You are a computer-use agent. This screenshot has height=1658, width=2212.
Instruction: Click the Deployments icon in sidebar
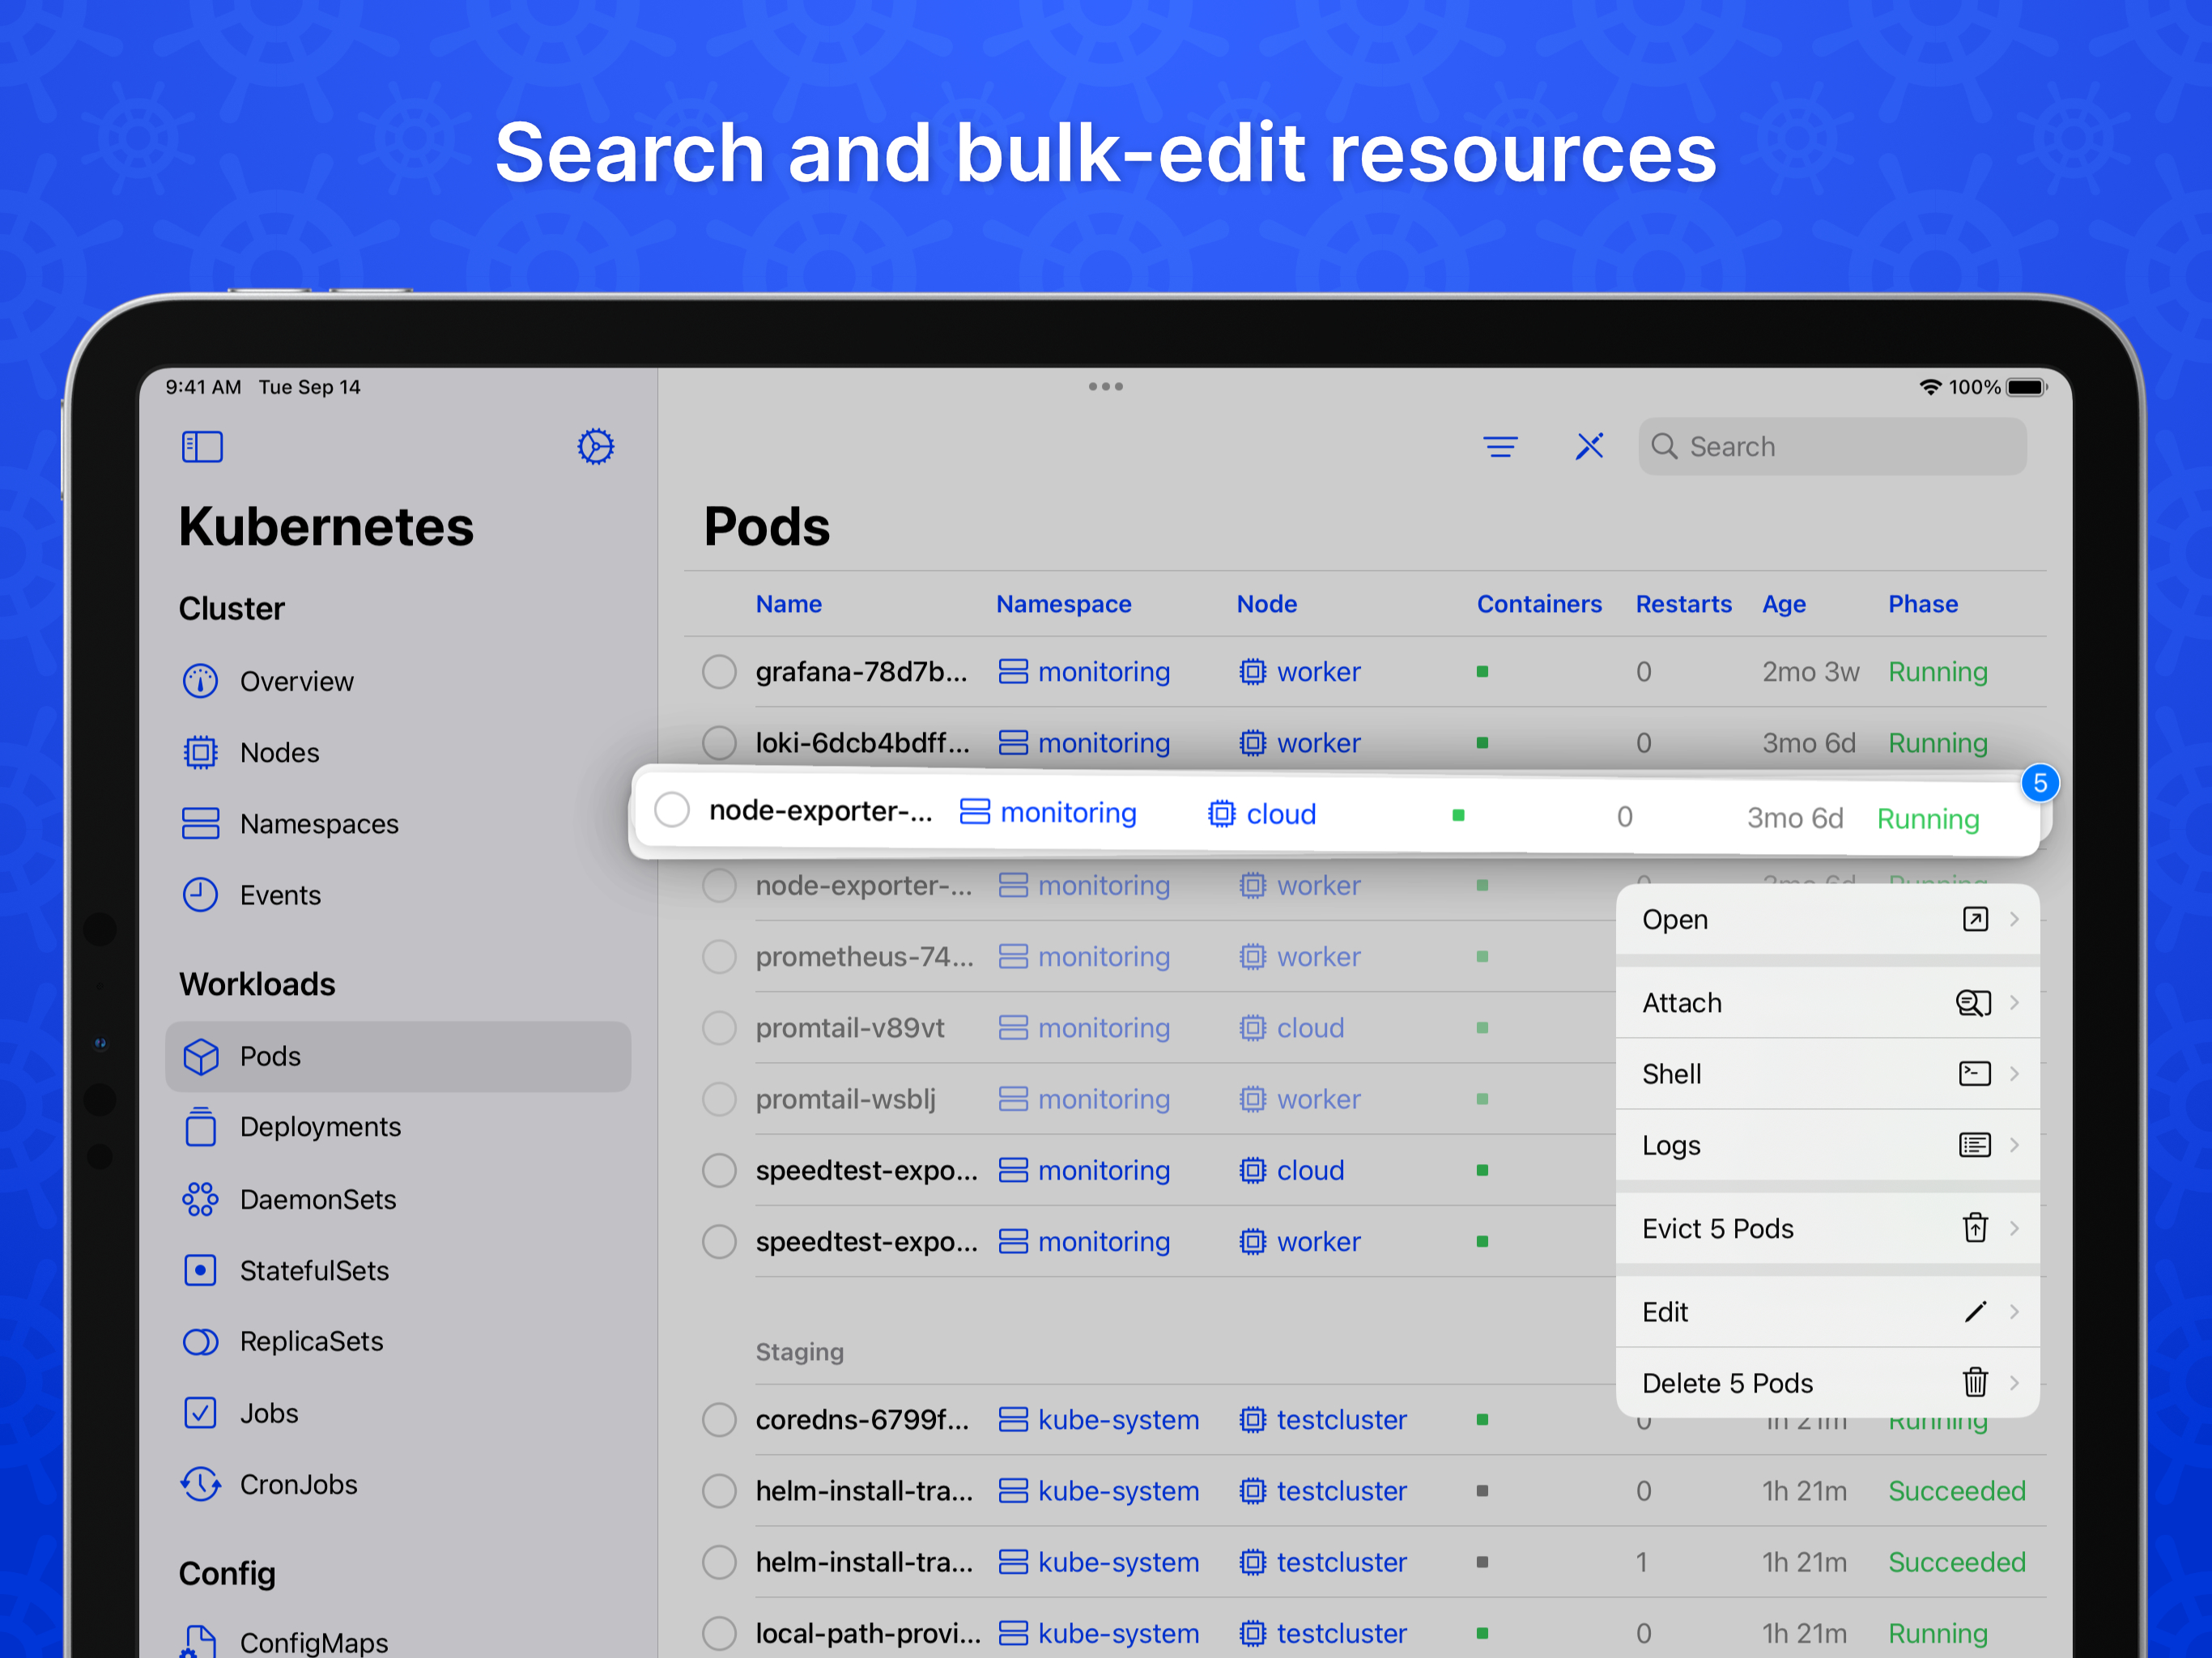[x=200, y=1127]
